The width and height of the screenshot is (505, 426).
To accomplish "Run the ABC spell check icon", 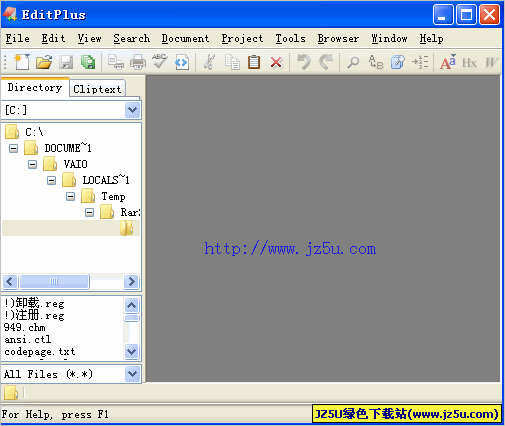I will tap(160, 61).
